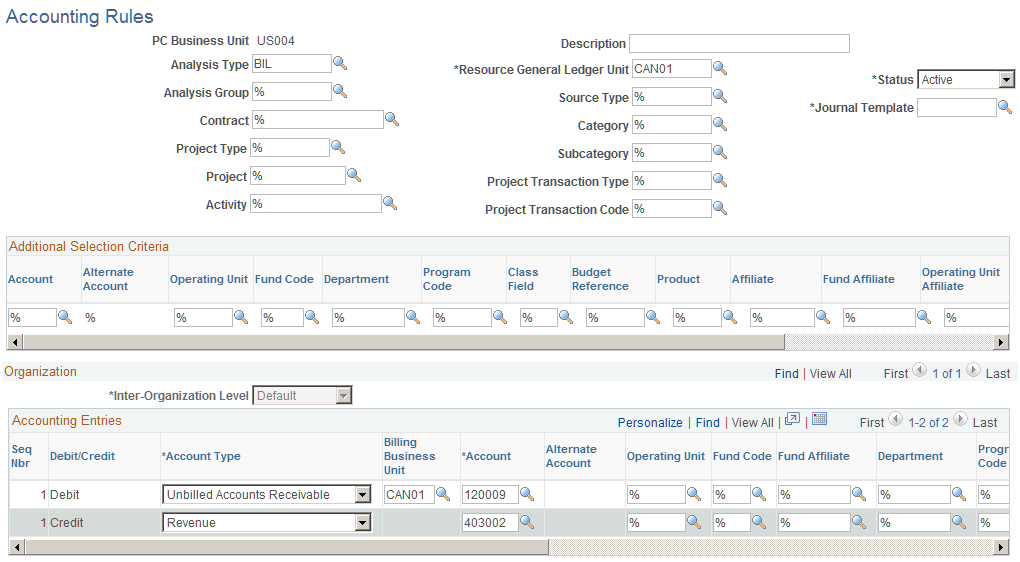Download Accounting Entries to spreadsheet icon
Image resolution: width=1020 pixels, height=562 pixels.
click(x=820, y=420)
